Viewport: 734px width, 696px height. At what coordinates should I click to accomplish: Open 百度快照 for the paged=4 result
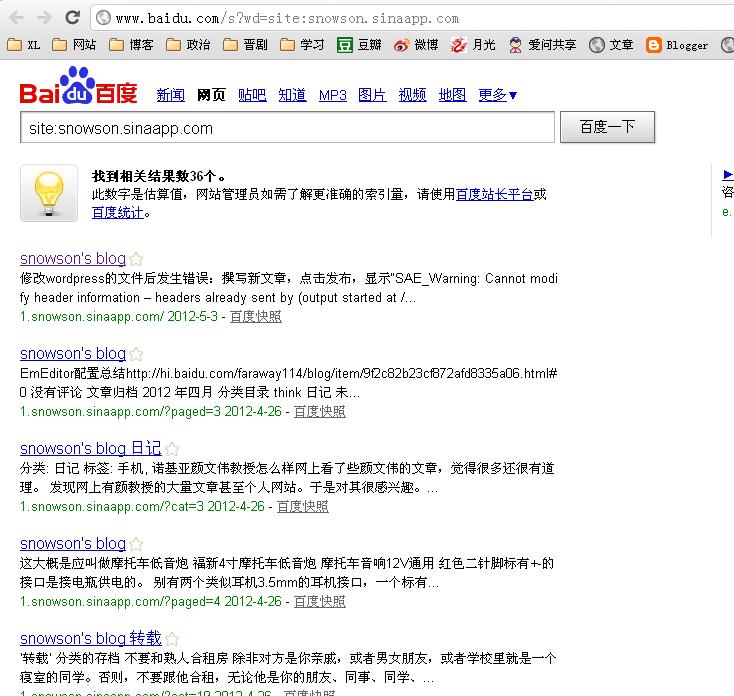click(x=320, y=602)
